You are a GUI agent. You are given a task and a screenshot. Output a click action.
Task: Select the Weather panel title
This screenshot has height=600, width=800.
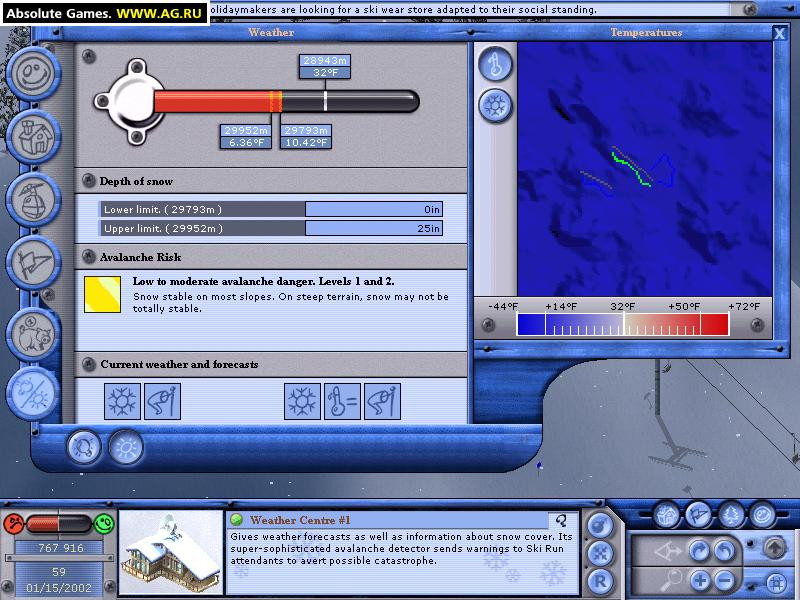271,32
